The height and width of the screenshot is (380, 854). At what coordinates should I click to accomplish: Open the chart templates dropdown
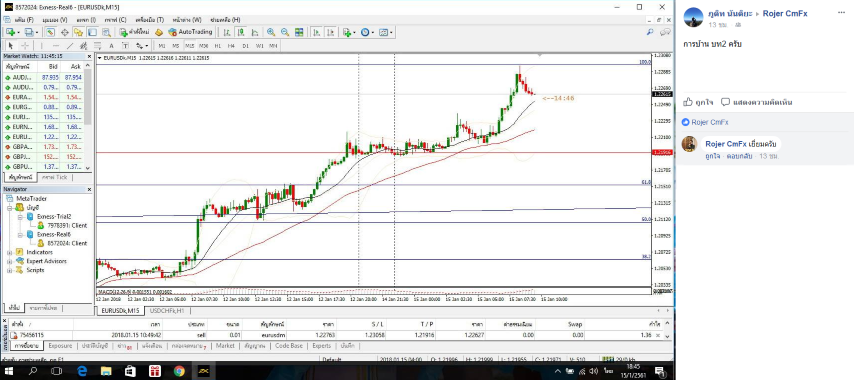pyautogui.click(x=386, y=32)
